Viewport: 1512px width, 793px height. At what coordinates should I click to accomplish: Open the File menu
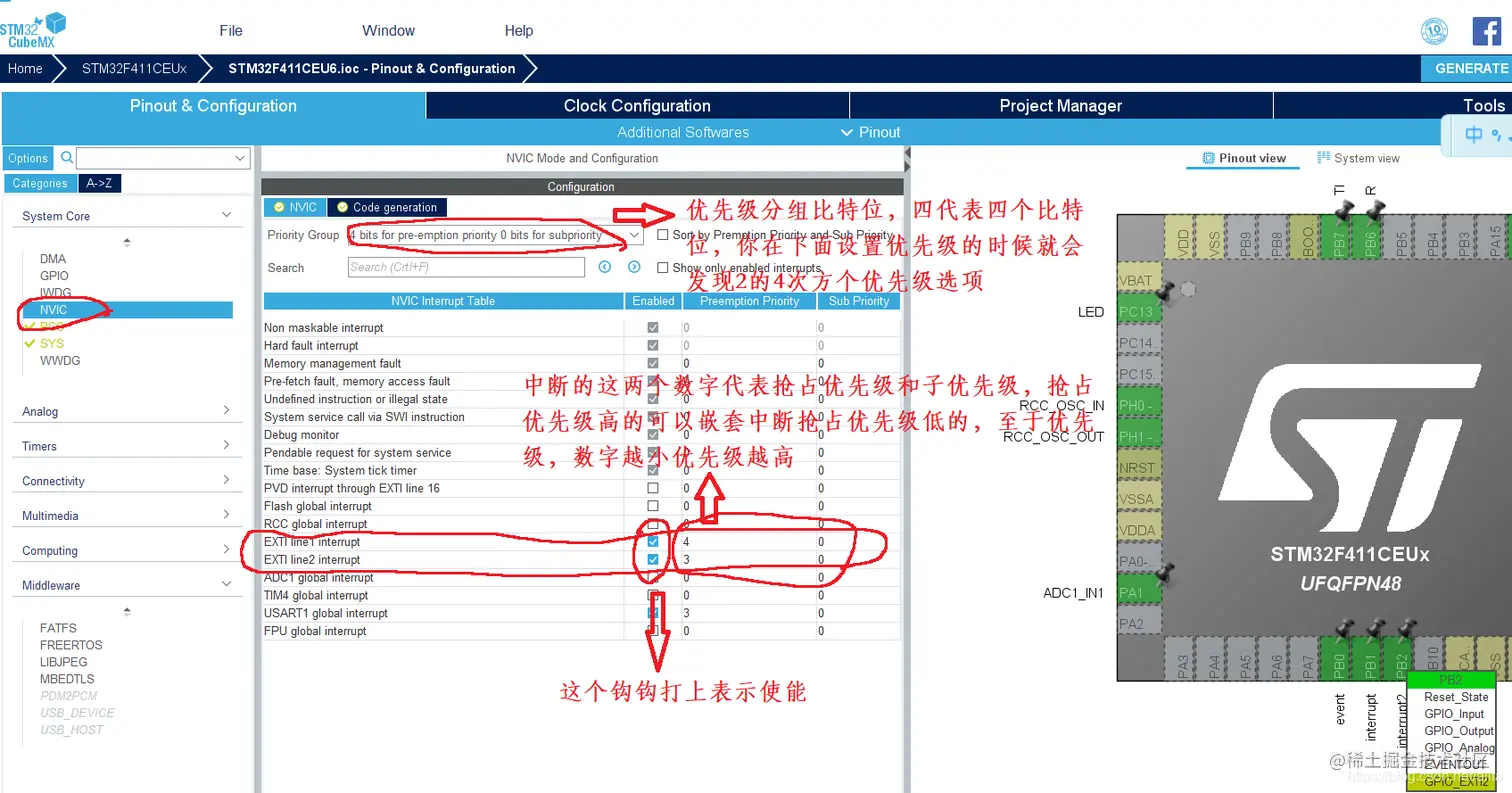click(231, 31)
